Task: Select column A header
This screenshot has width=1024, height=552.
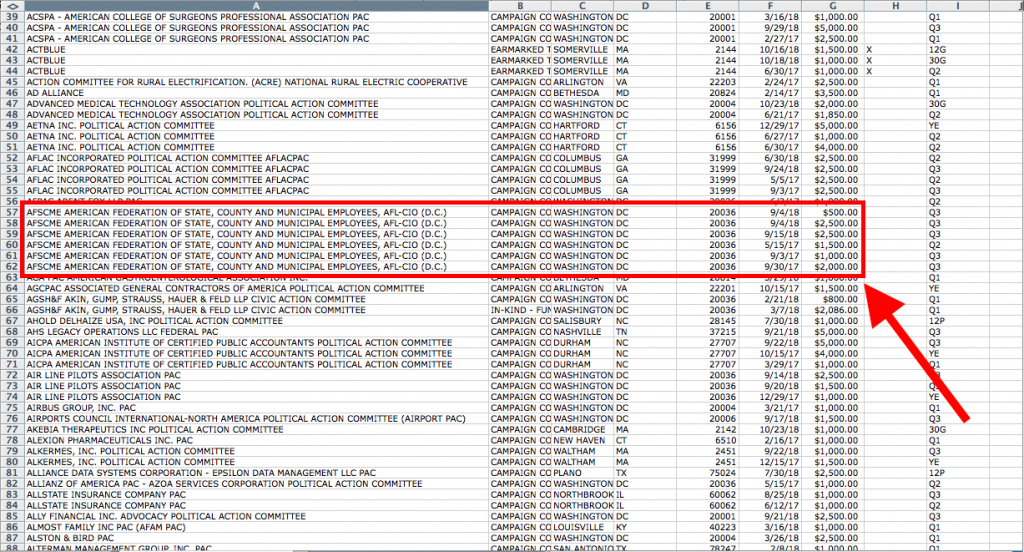Action: (257, 6)
